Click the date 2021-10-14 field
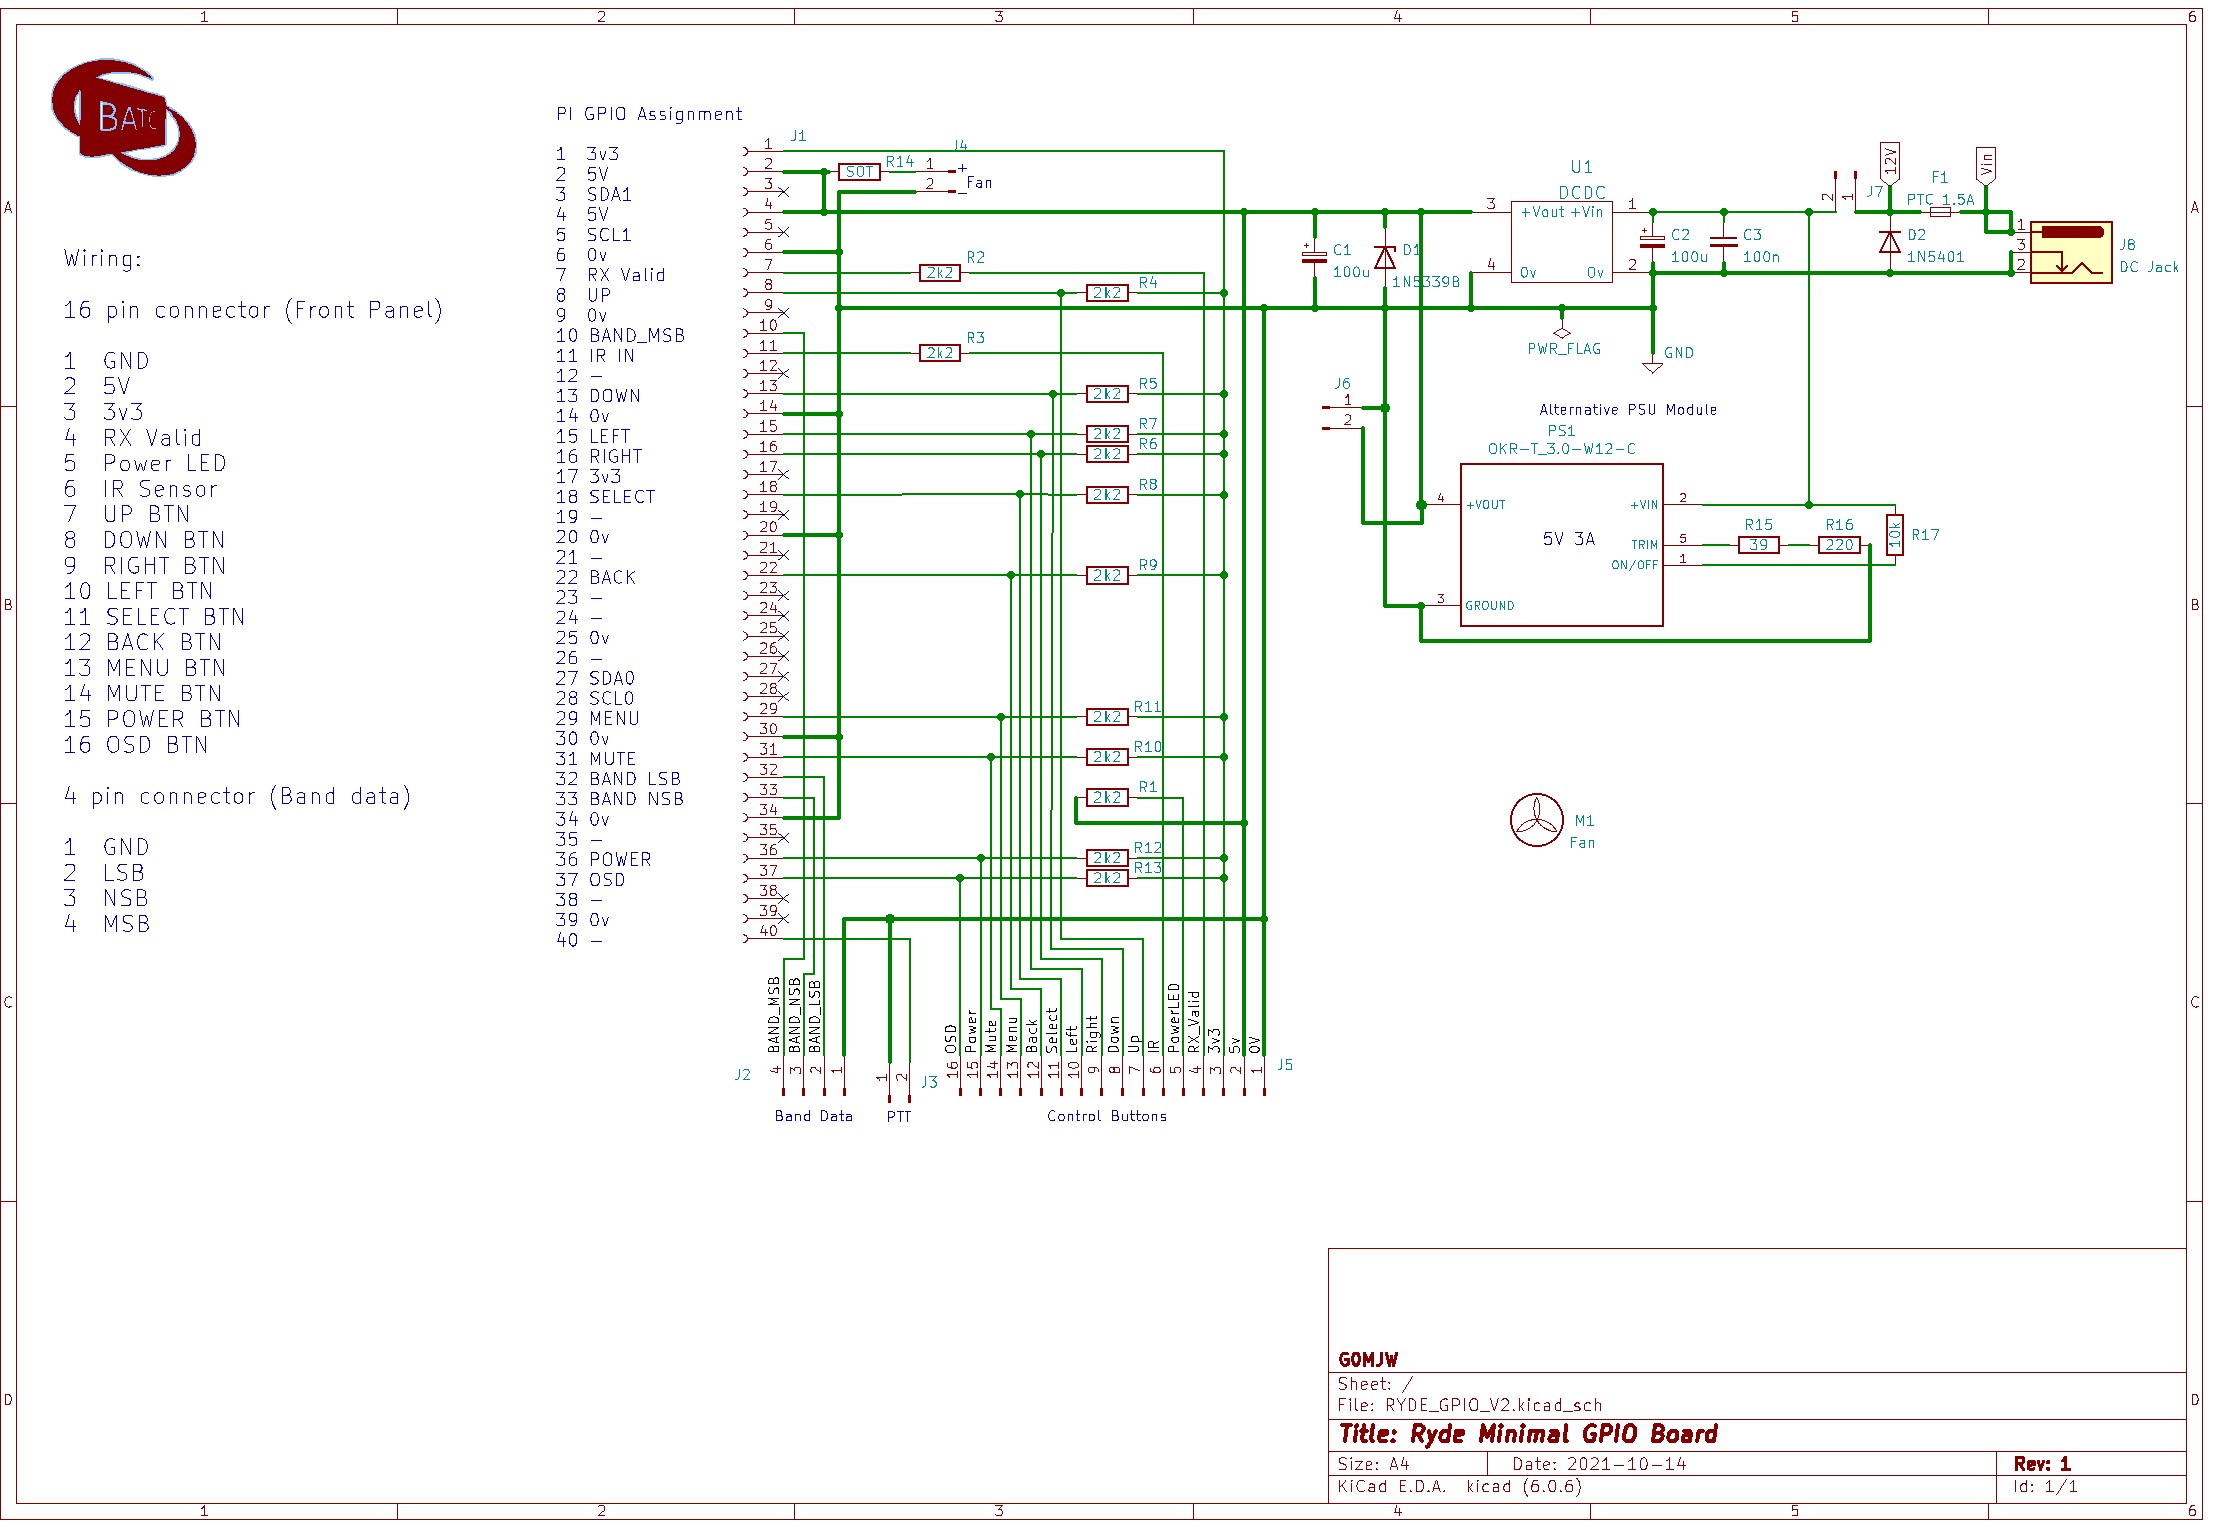 click(x=1599, y=1464)
